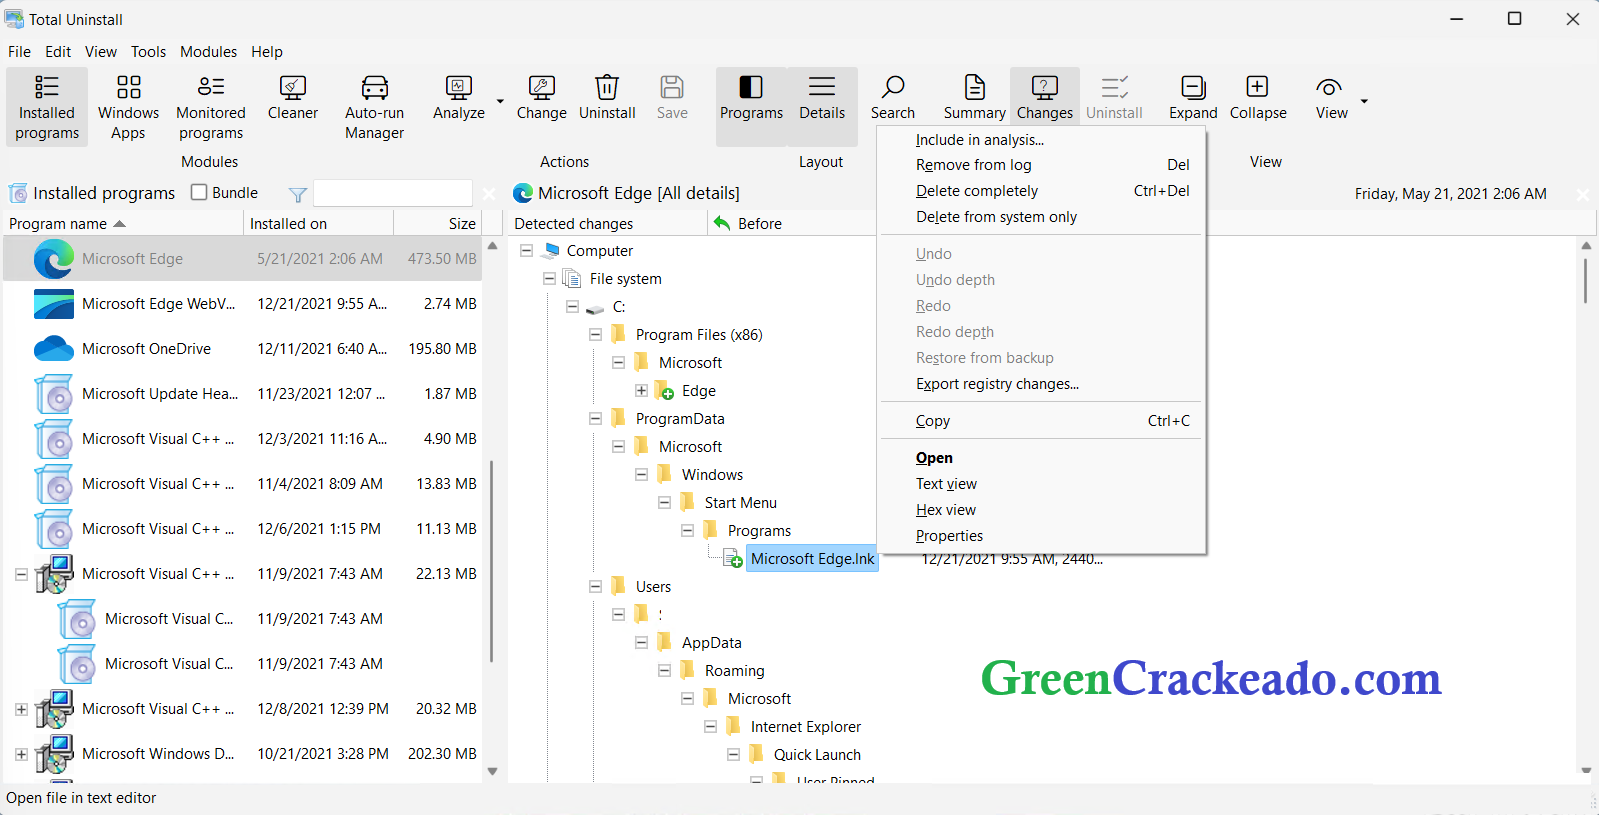Open the View dropdown arrow
This screenshot has height=815, width=1599.
coord(1364,101)
